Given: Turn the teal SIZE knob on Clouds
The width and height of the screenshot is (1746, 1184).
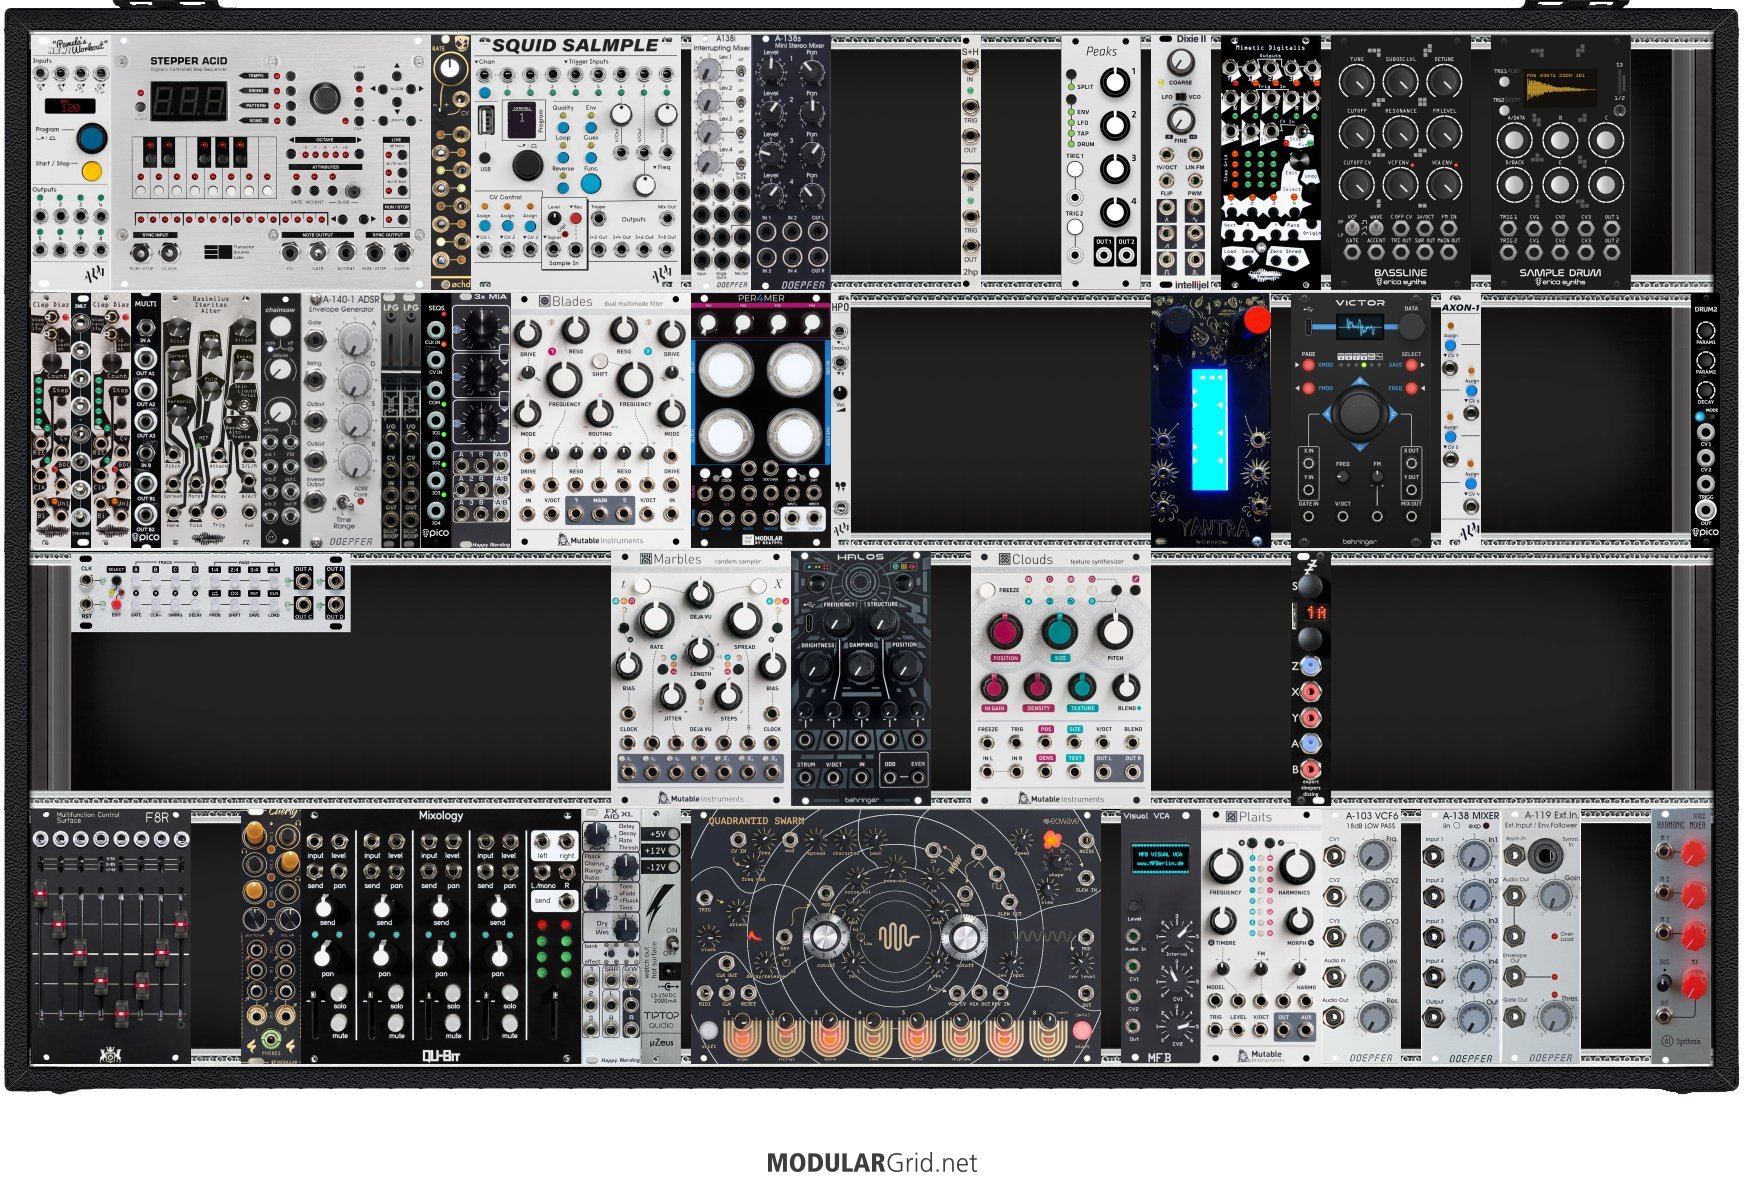Looking at the screenshot, I should [x=1060, y=632].
